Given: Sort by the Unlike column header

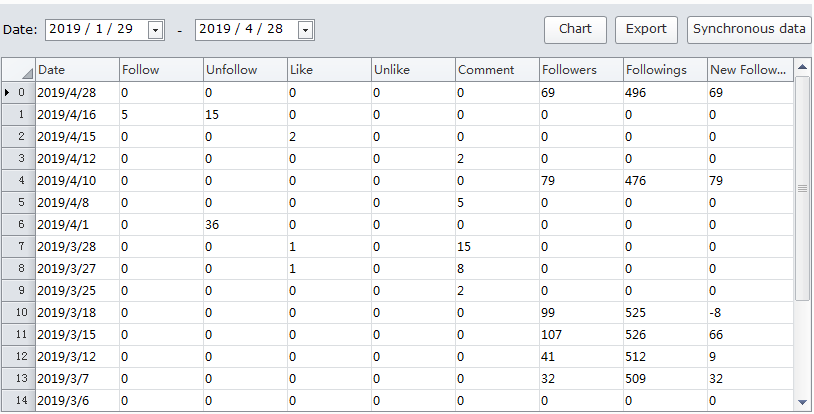Looking at the screenshot, I should point(414,70).
